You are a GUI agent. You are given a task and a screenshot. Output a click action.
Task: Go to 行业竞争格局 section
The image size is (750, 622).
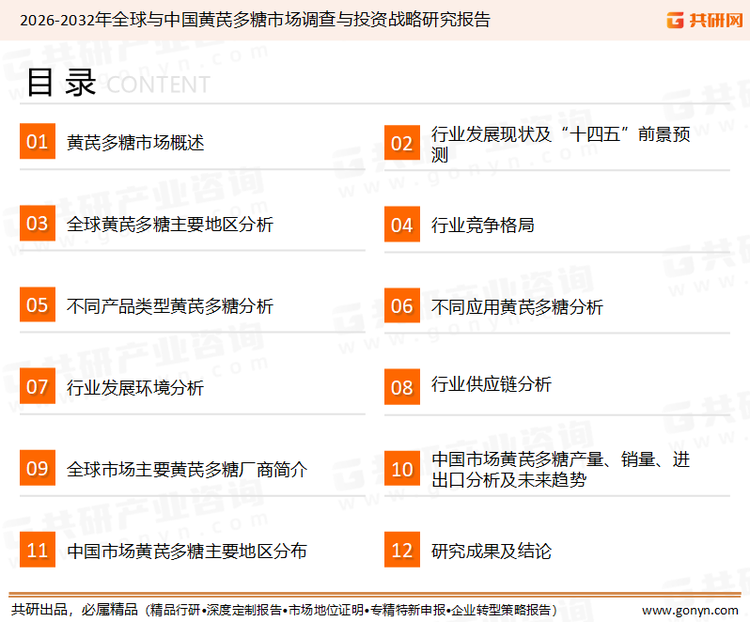coord(482,224)
